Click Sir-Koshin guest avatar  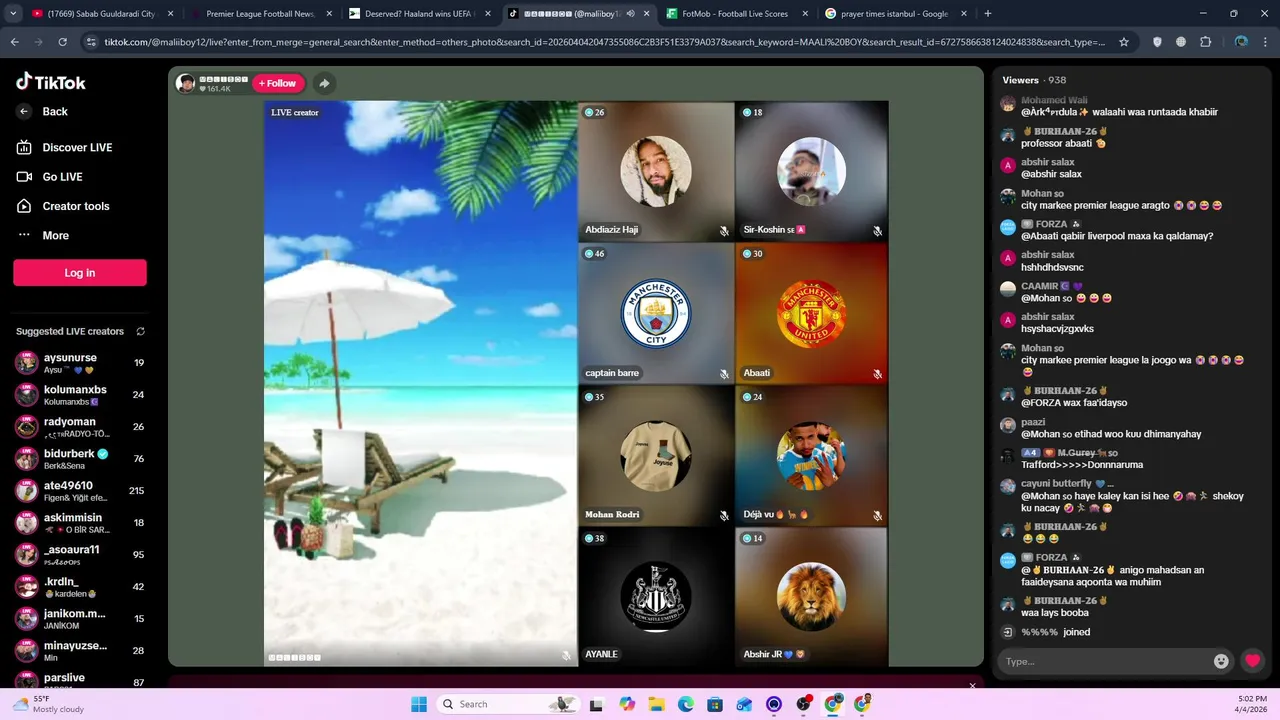(x=811, y=171)
